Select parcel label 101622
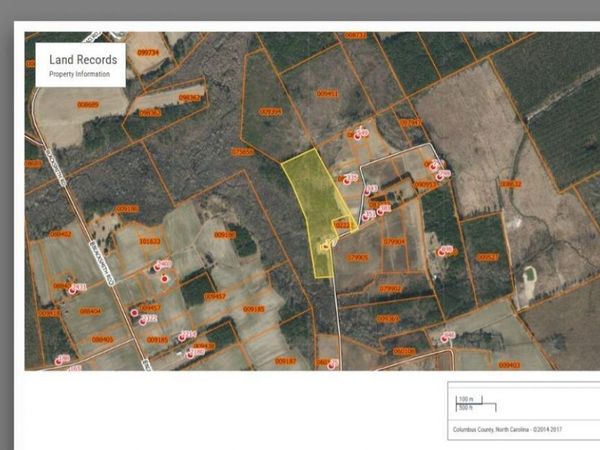 (150, 241)
